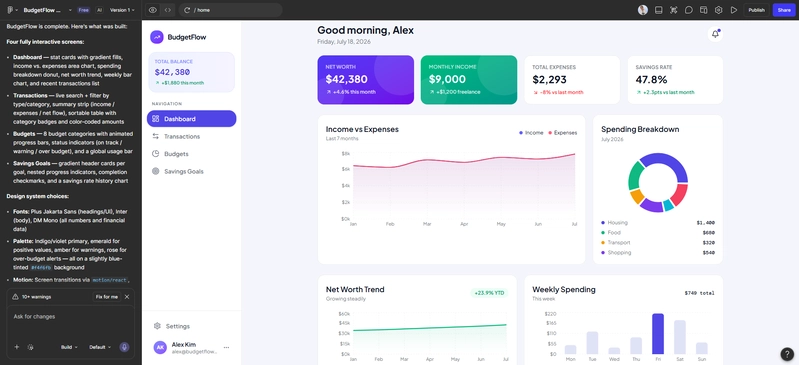Viewport: 799px width, 365px height.
Task: Click the AK user avatar circle
Action: (160, 347)
